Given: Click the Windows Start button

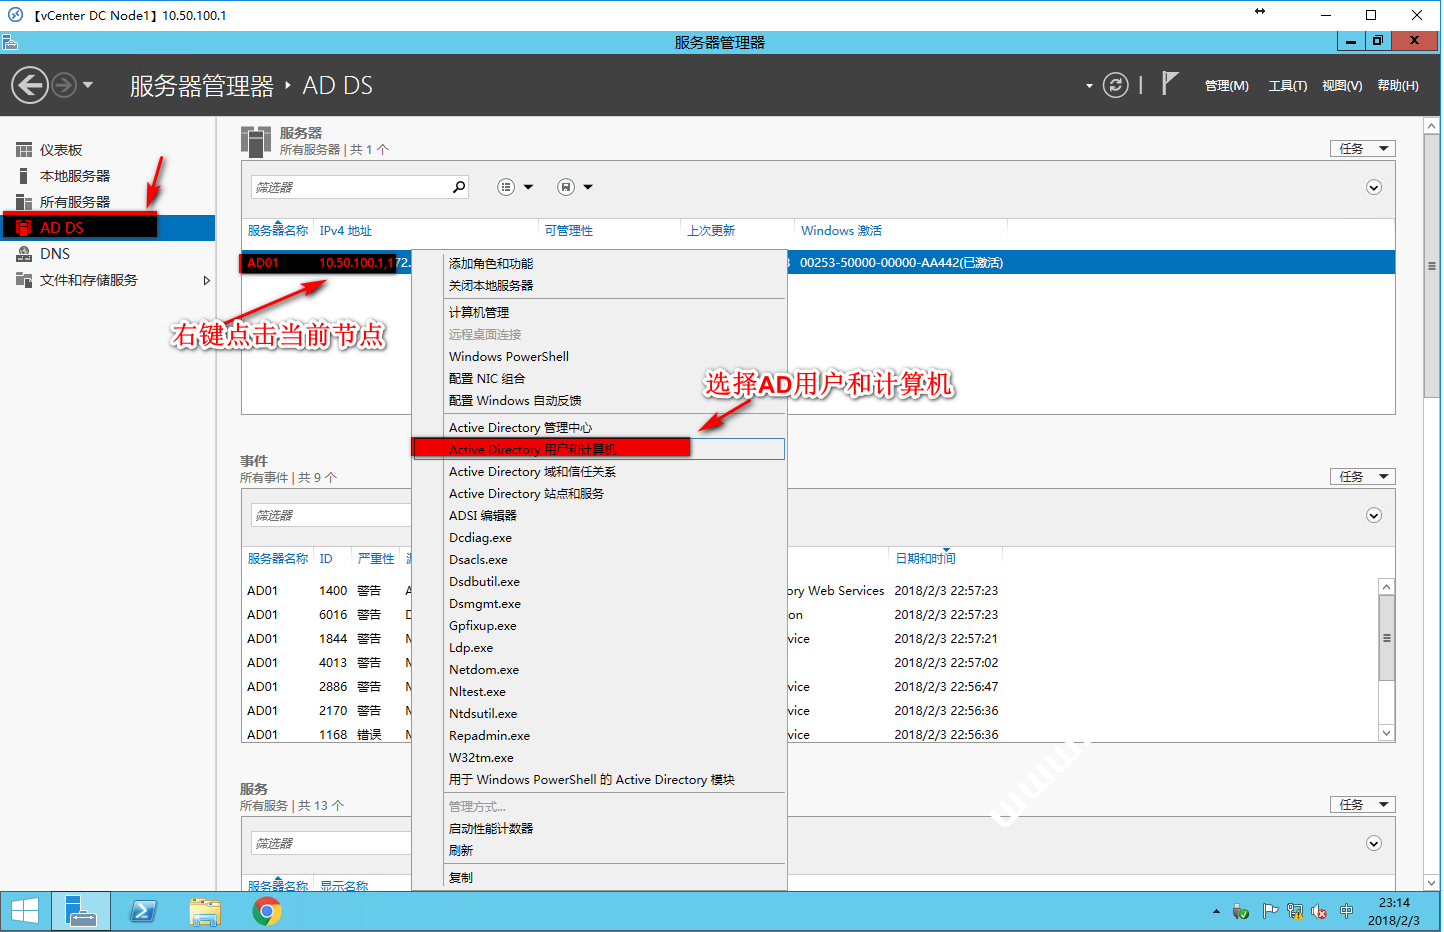Looking at the screenshot, I should 25,911.
